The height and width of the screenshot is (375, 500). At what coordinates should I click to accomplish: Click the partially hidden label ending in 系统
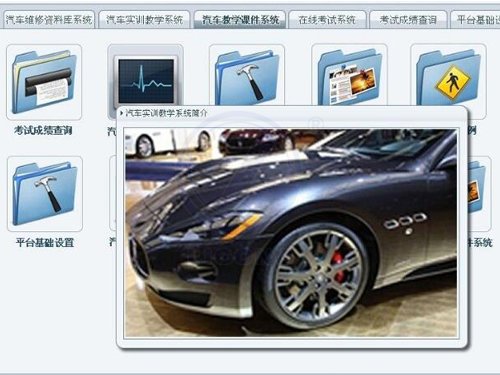click(x=480, y=242)
